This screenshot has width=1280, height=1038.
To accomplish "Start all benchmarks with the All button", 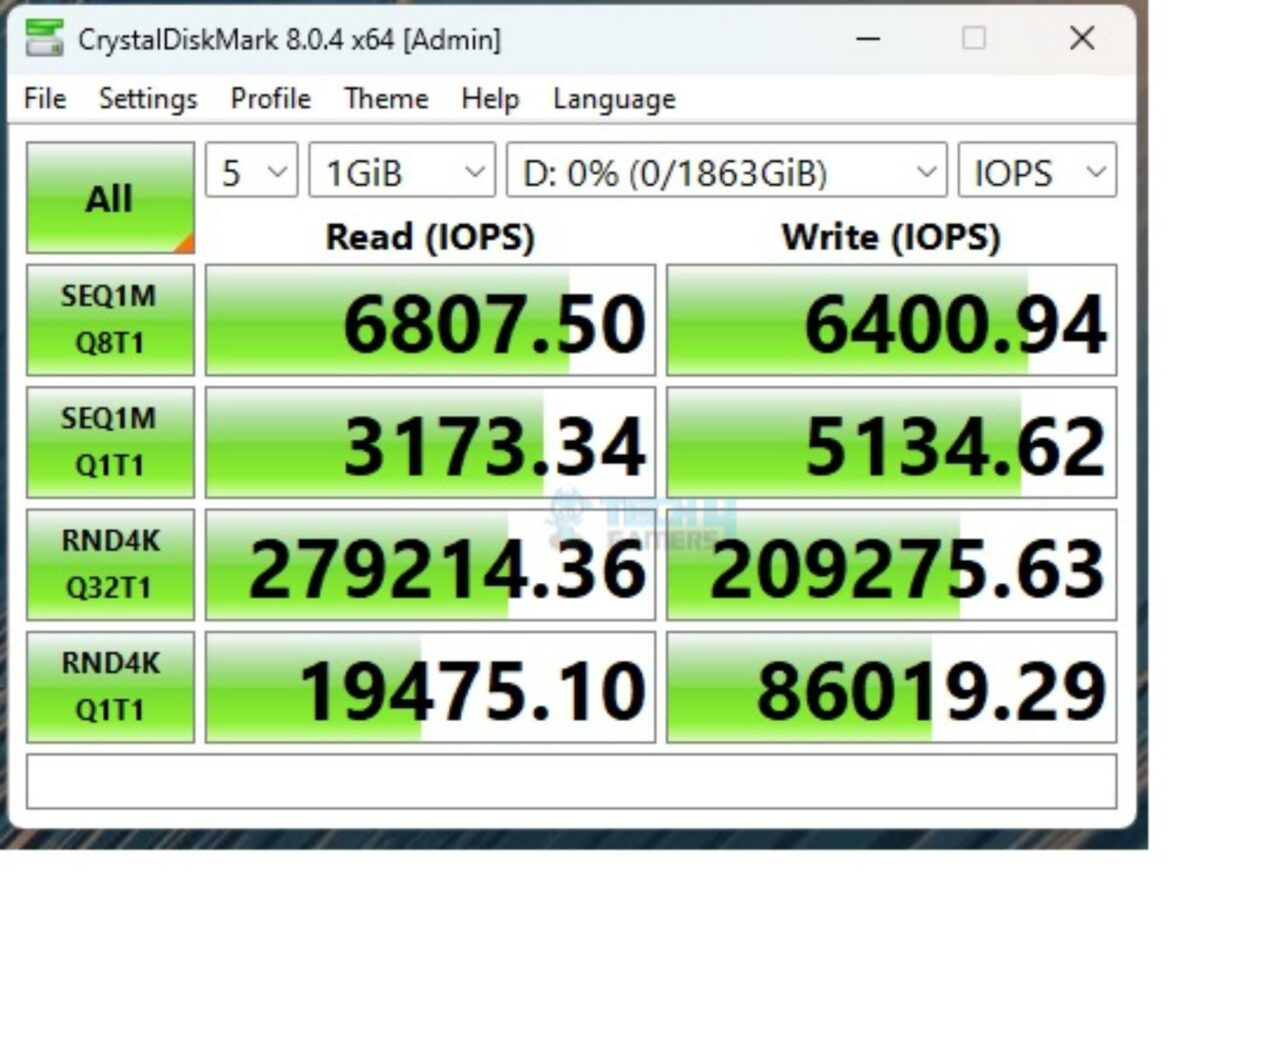I will (110, 198).
